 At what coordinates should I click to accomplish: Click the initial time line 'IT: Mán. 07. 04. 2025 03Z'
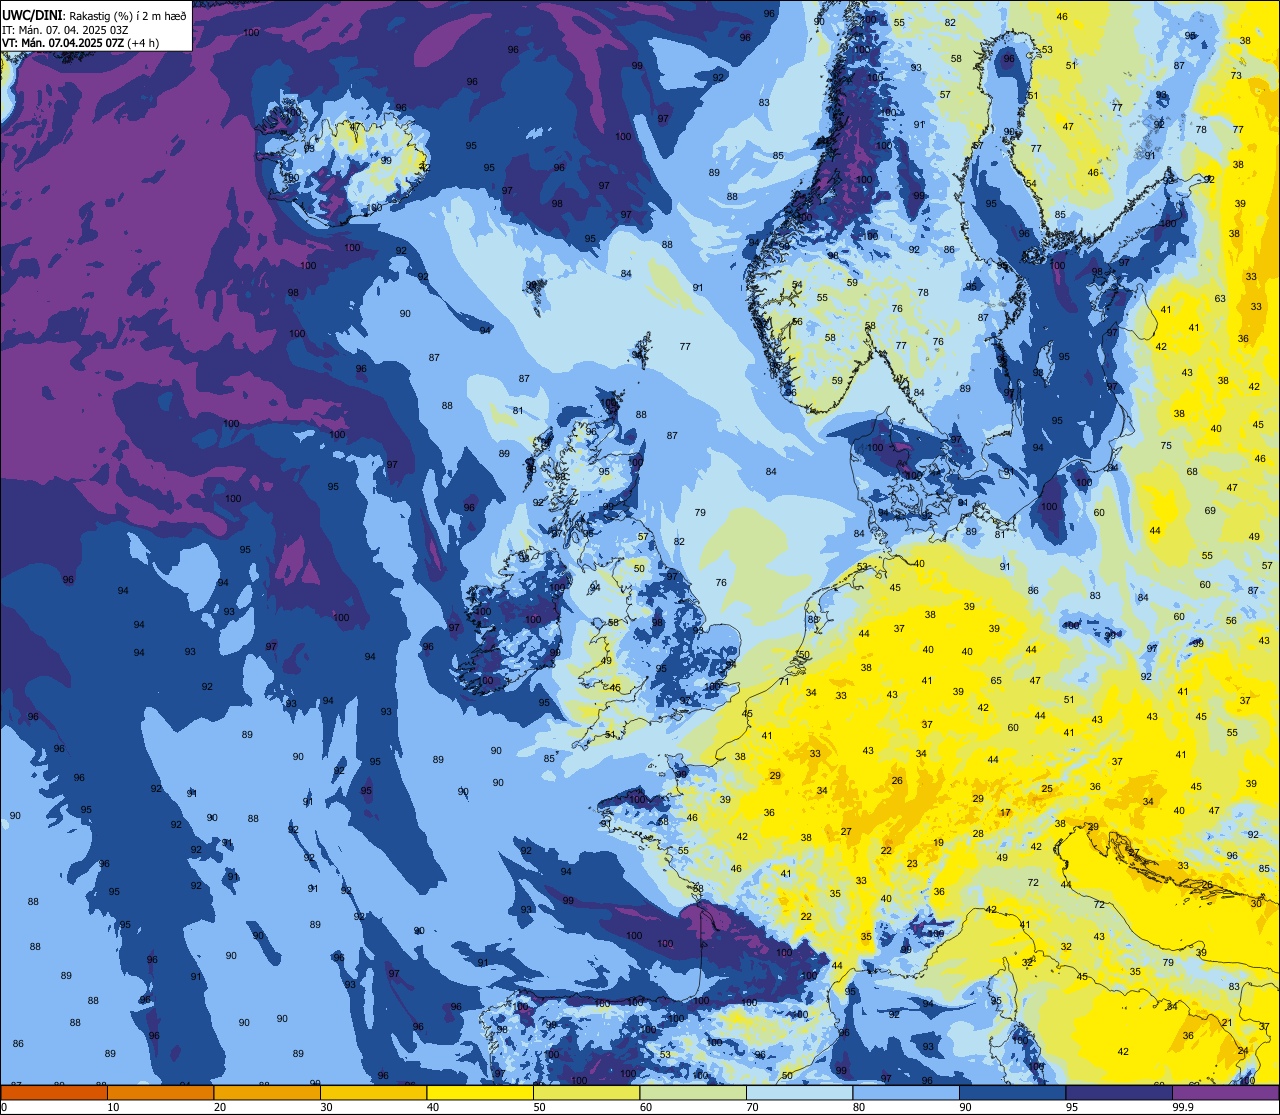(67, 29)
